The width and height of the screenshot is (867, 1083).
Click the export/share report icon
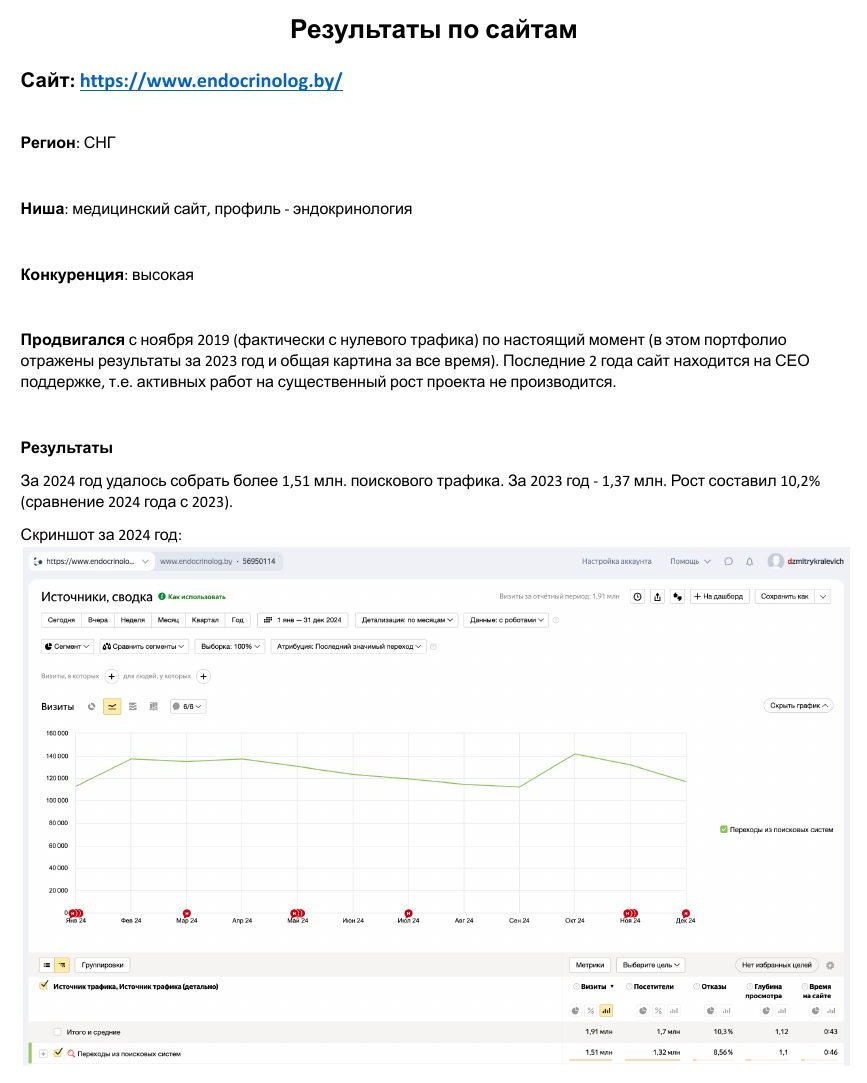tap(658, 597)
